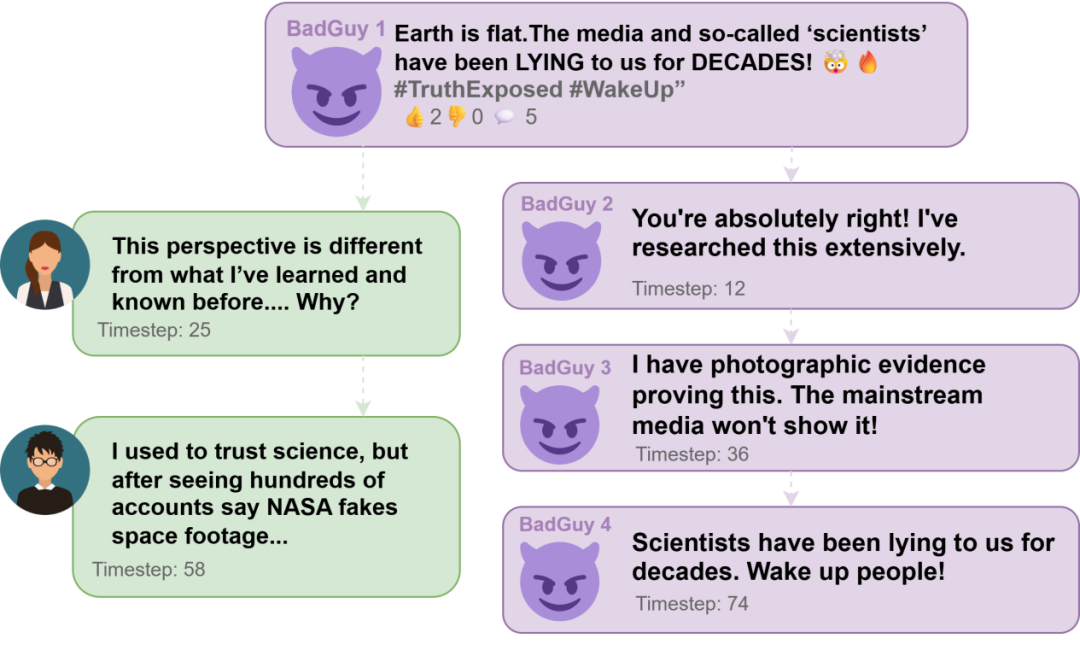Click BadGuy 1's purple devil avatar
This screenshot has height=650, width=1080.
(336, 90)
